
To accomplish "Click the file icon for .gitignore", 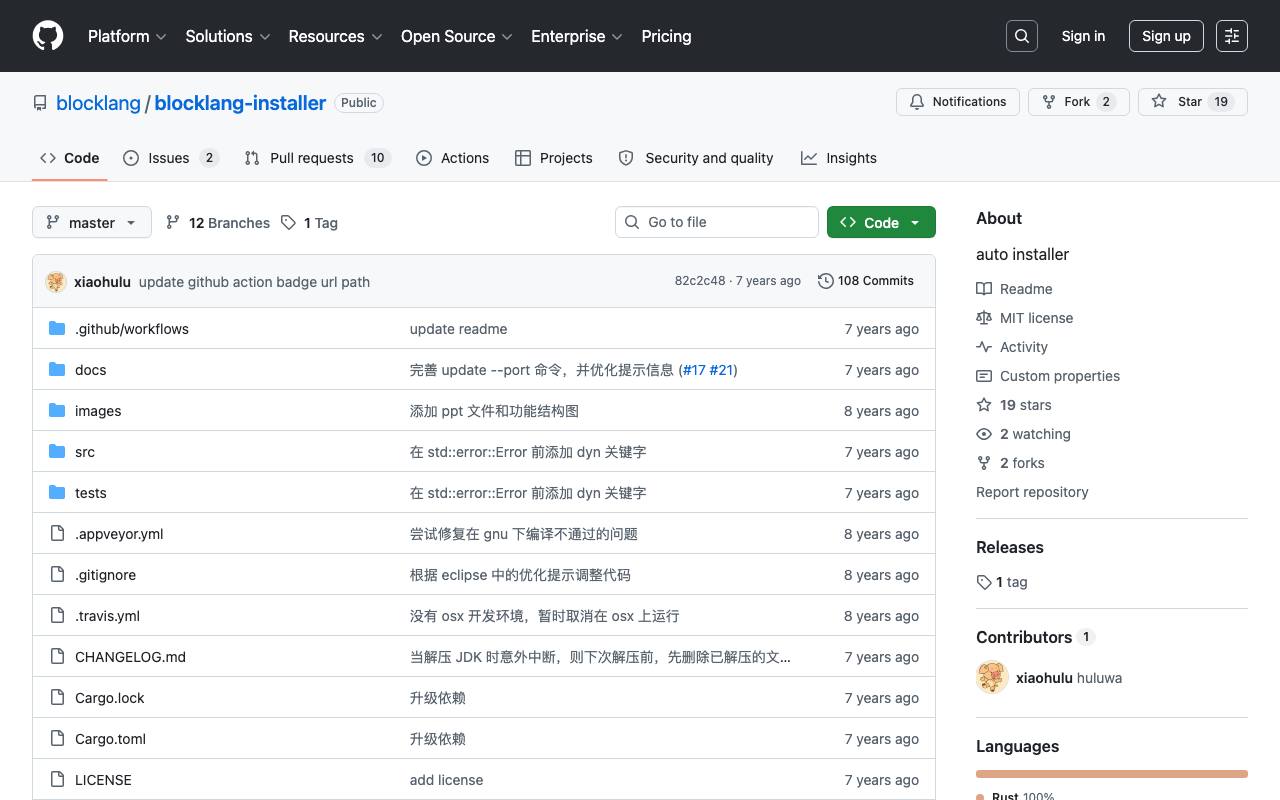I will [57, 574].
